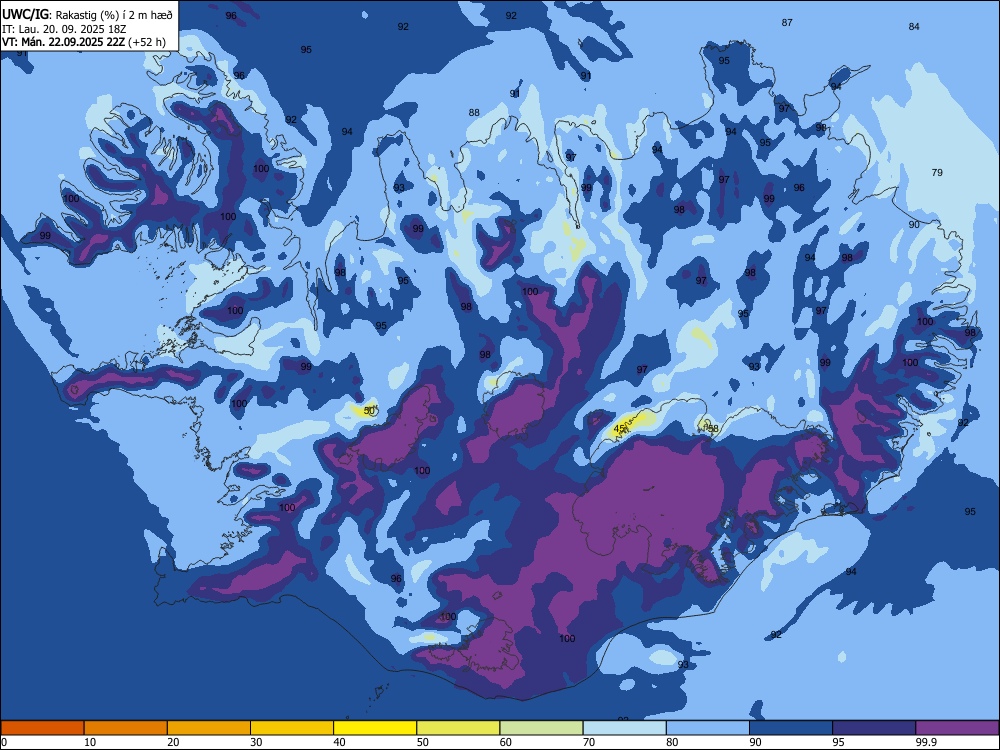
Task: Click the humidity value '88' on the map
Action: 474,112
